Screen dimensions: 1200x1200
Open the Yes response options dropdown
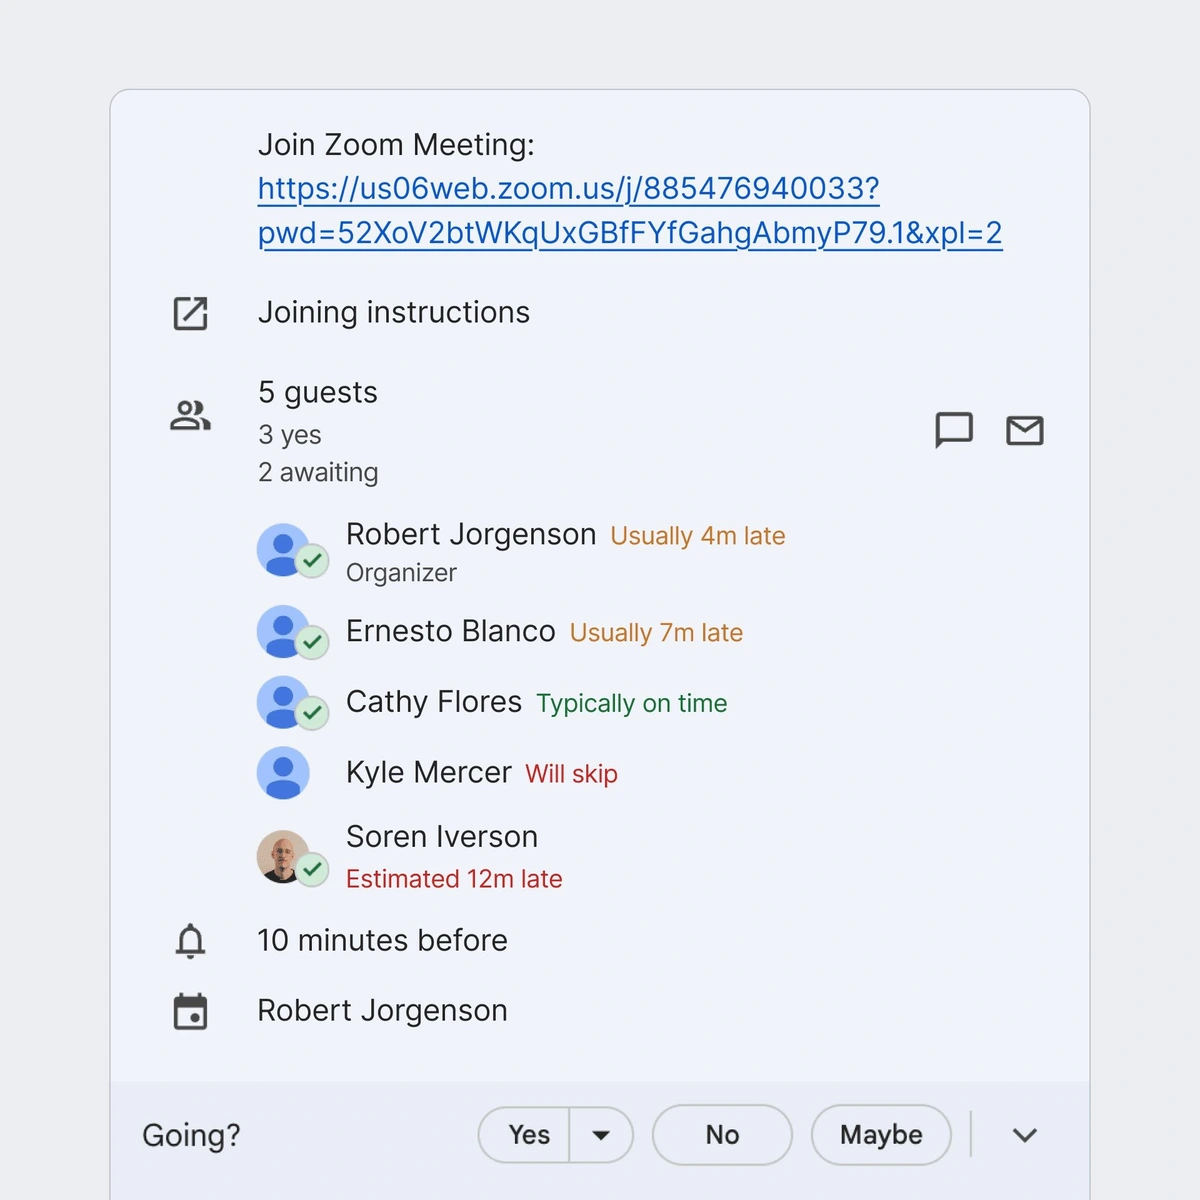tap(601, 1135)
